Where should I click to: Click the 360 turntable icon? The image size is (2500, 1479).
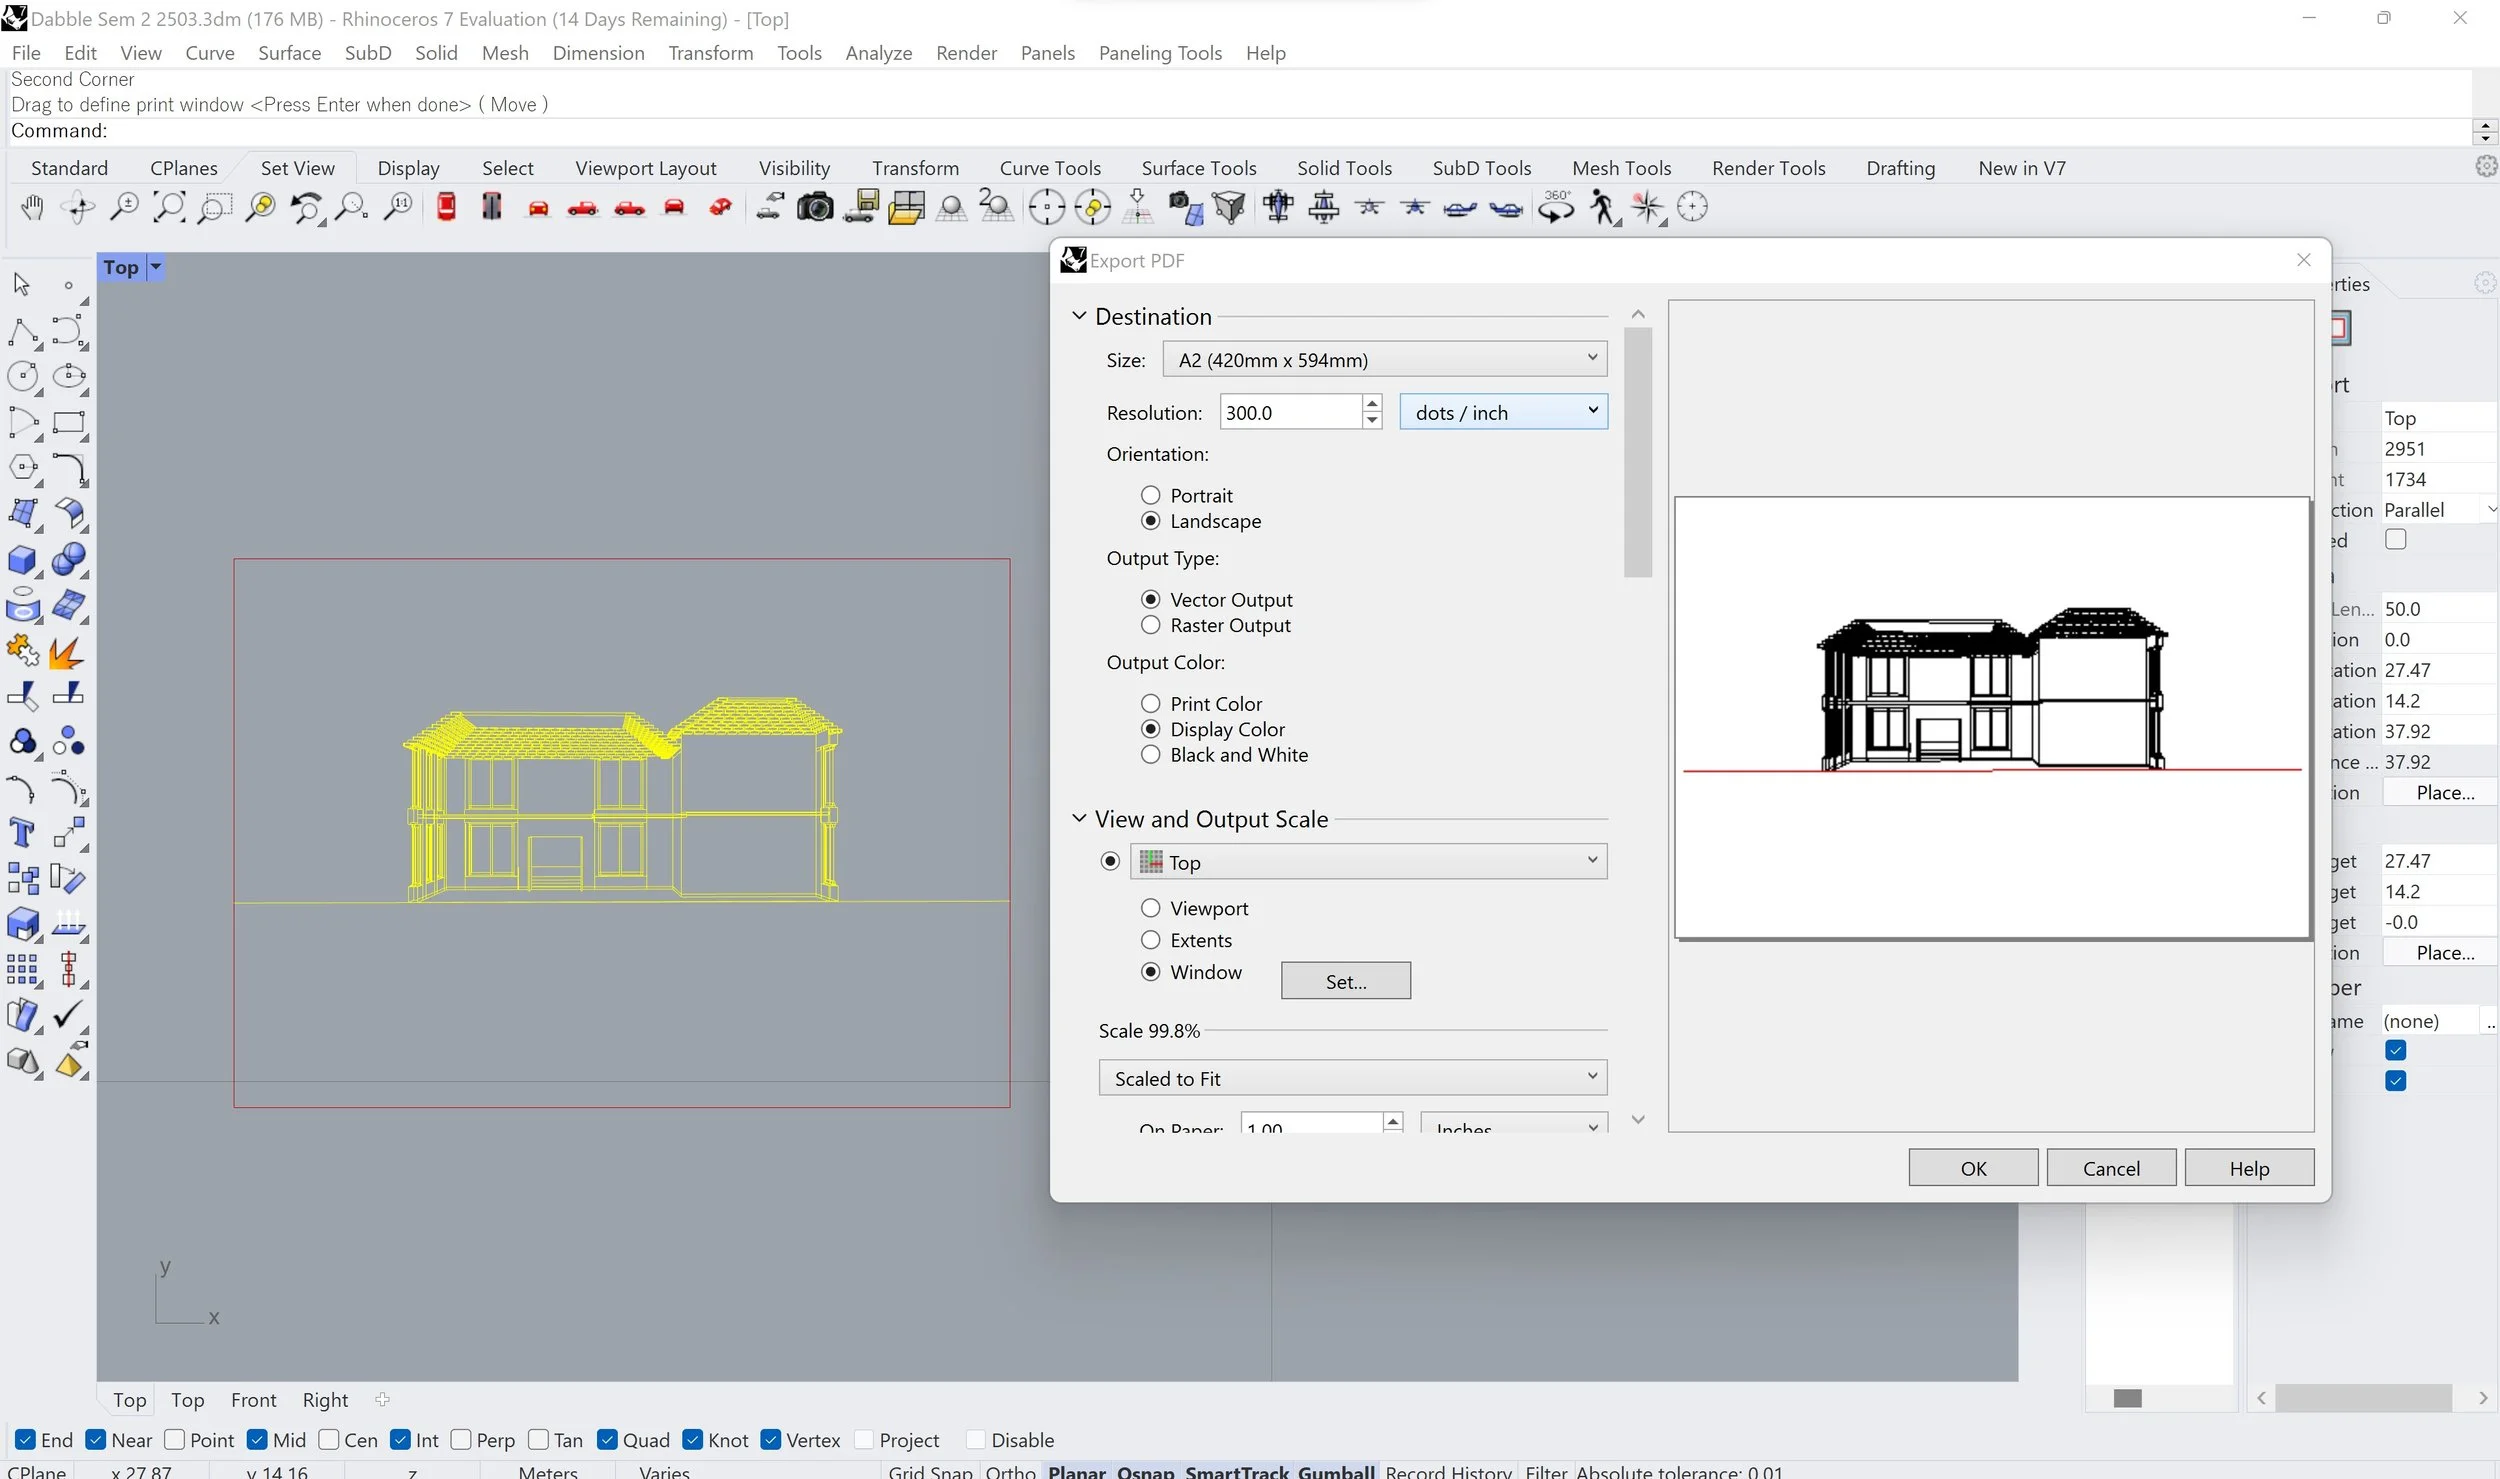click(x=1556, y=208)
